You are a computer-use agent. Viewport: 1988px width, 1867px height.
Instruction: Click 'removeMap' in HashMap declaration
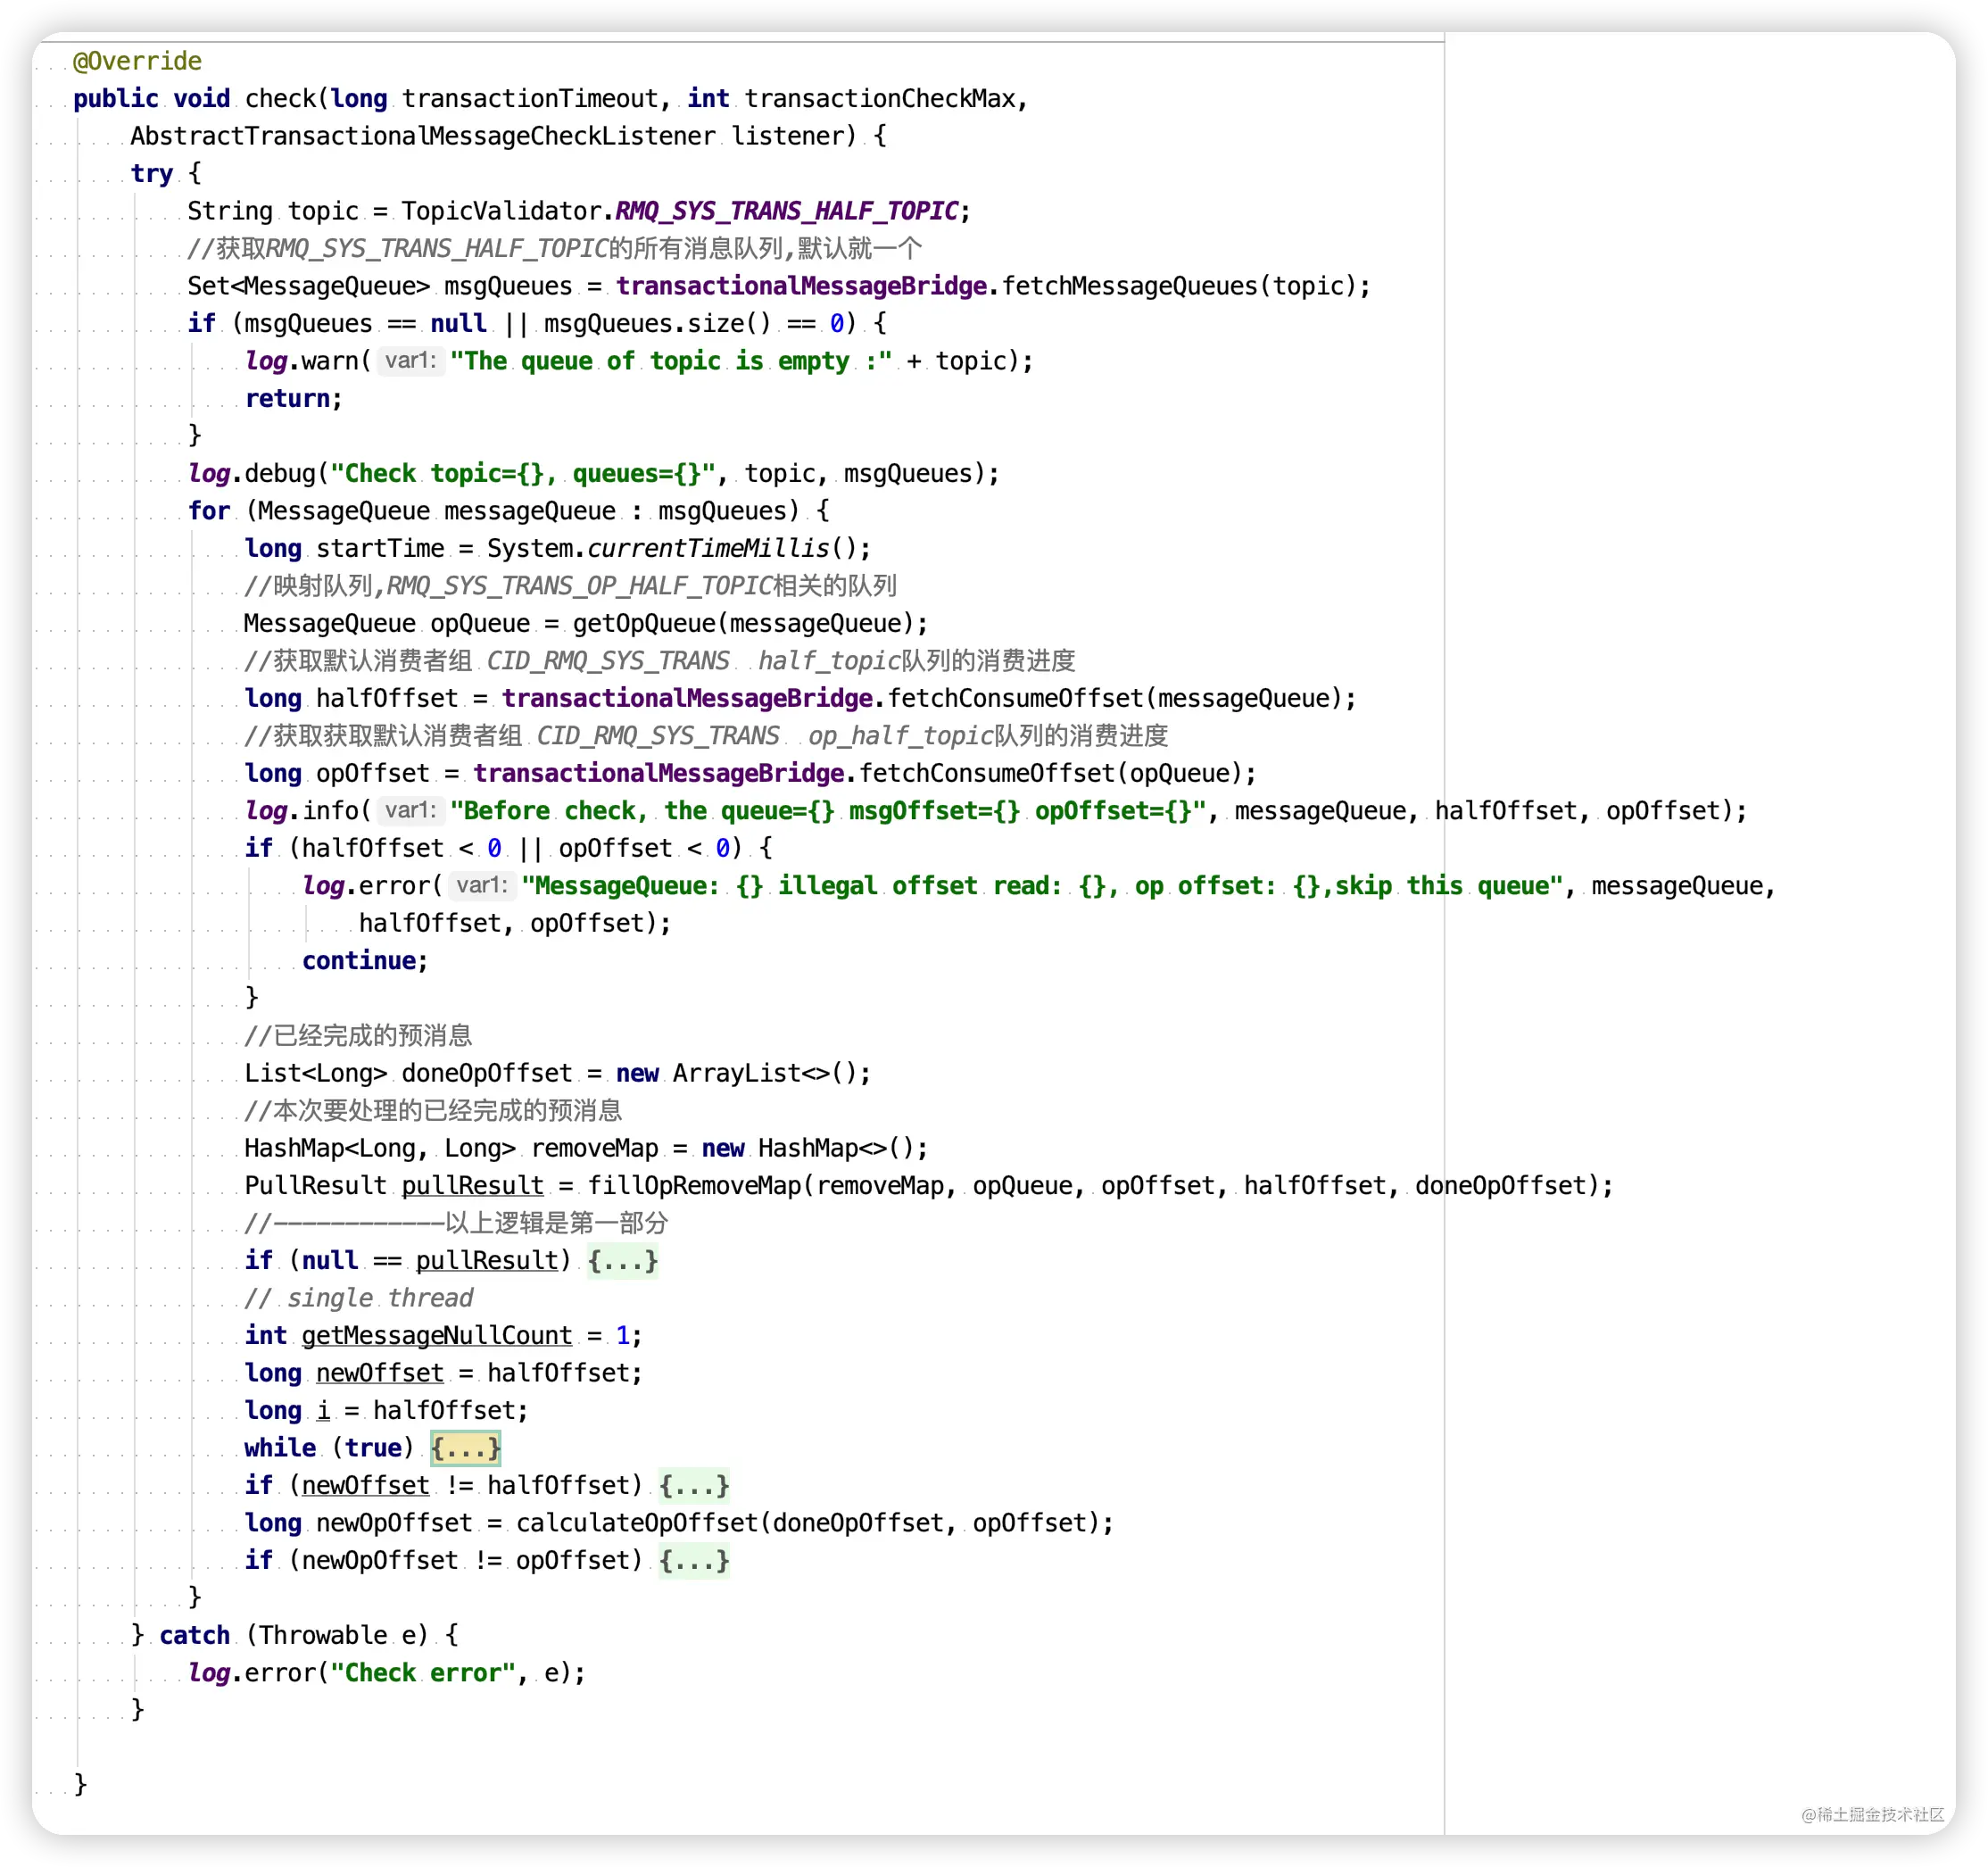[594, 1148]
